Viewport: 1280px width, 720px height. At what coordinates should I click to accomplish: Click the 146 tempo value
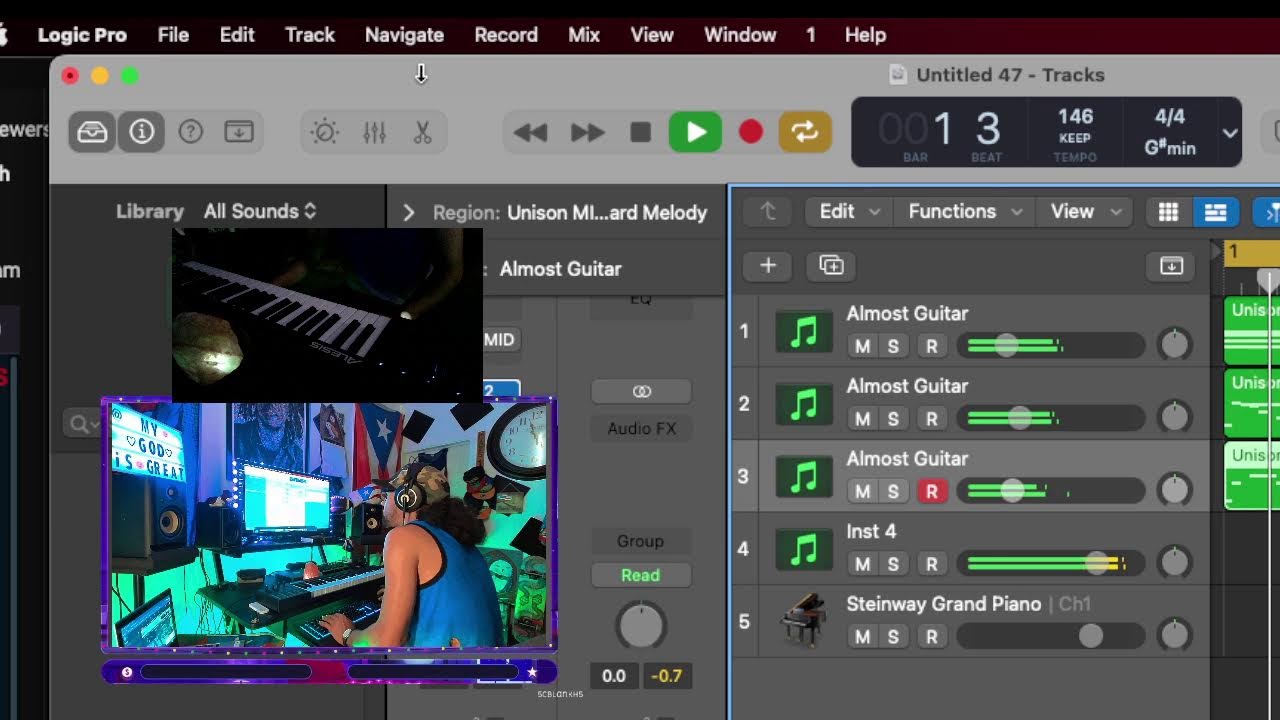point(1075,117)
